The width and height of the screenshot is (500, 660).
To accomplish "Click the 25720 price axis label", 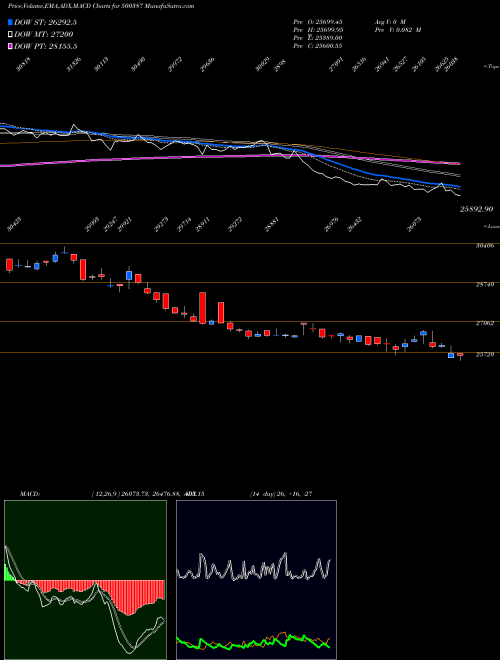I will pos(485,354).
